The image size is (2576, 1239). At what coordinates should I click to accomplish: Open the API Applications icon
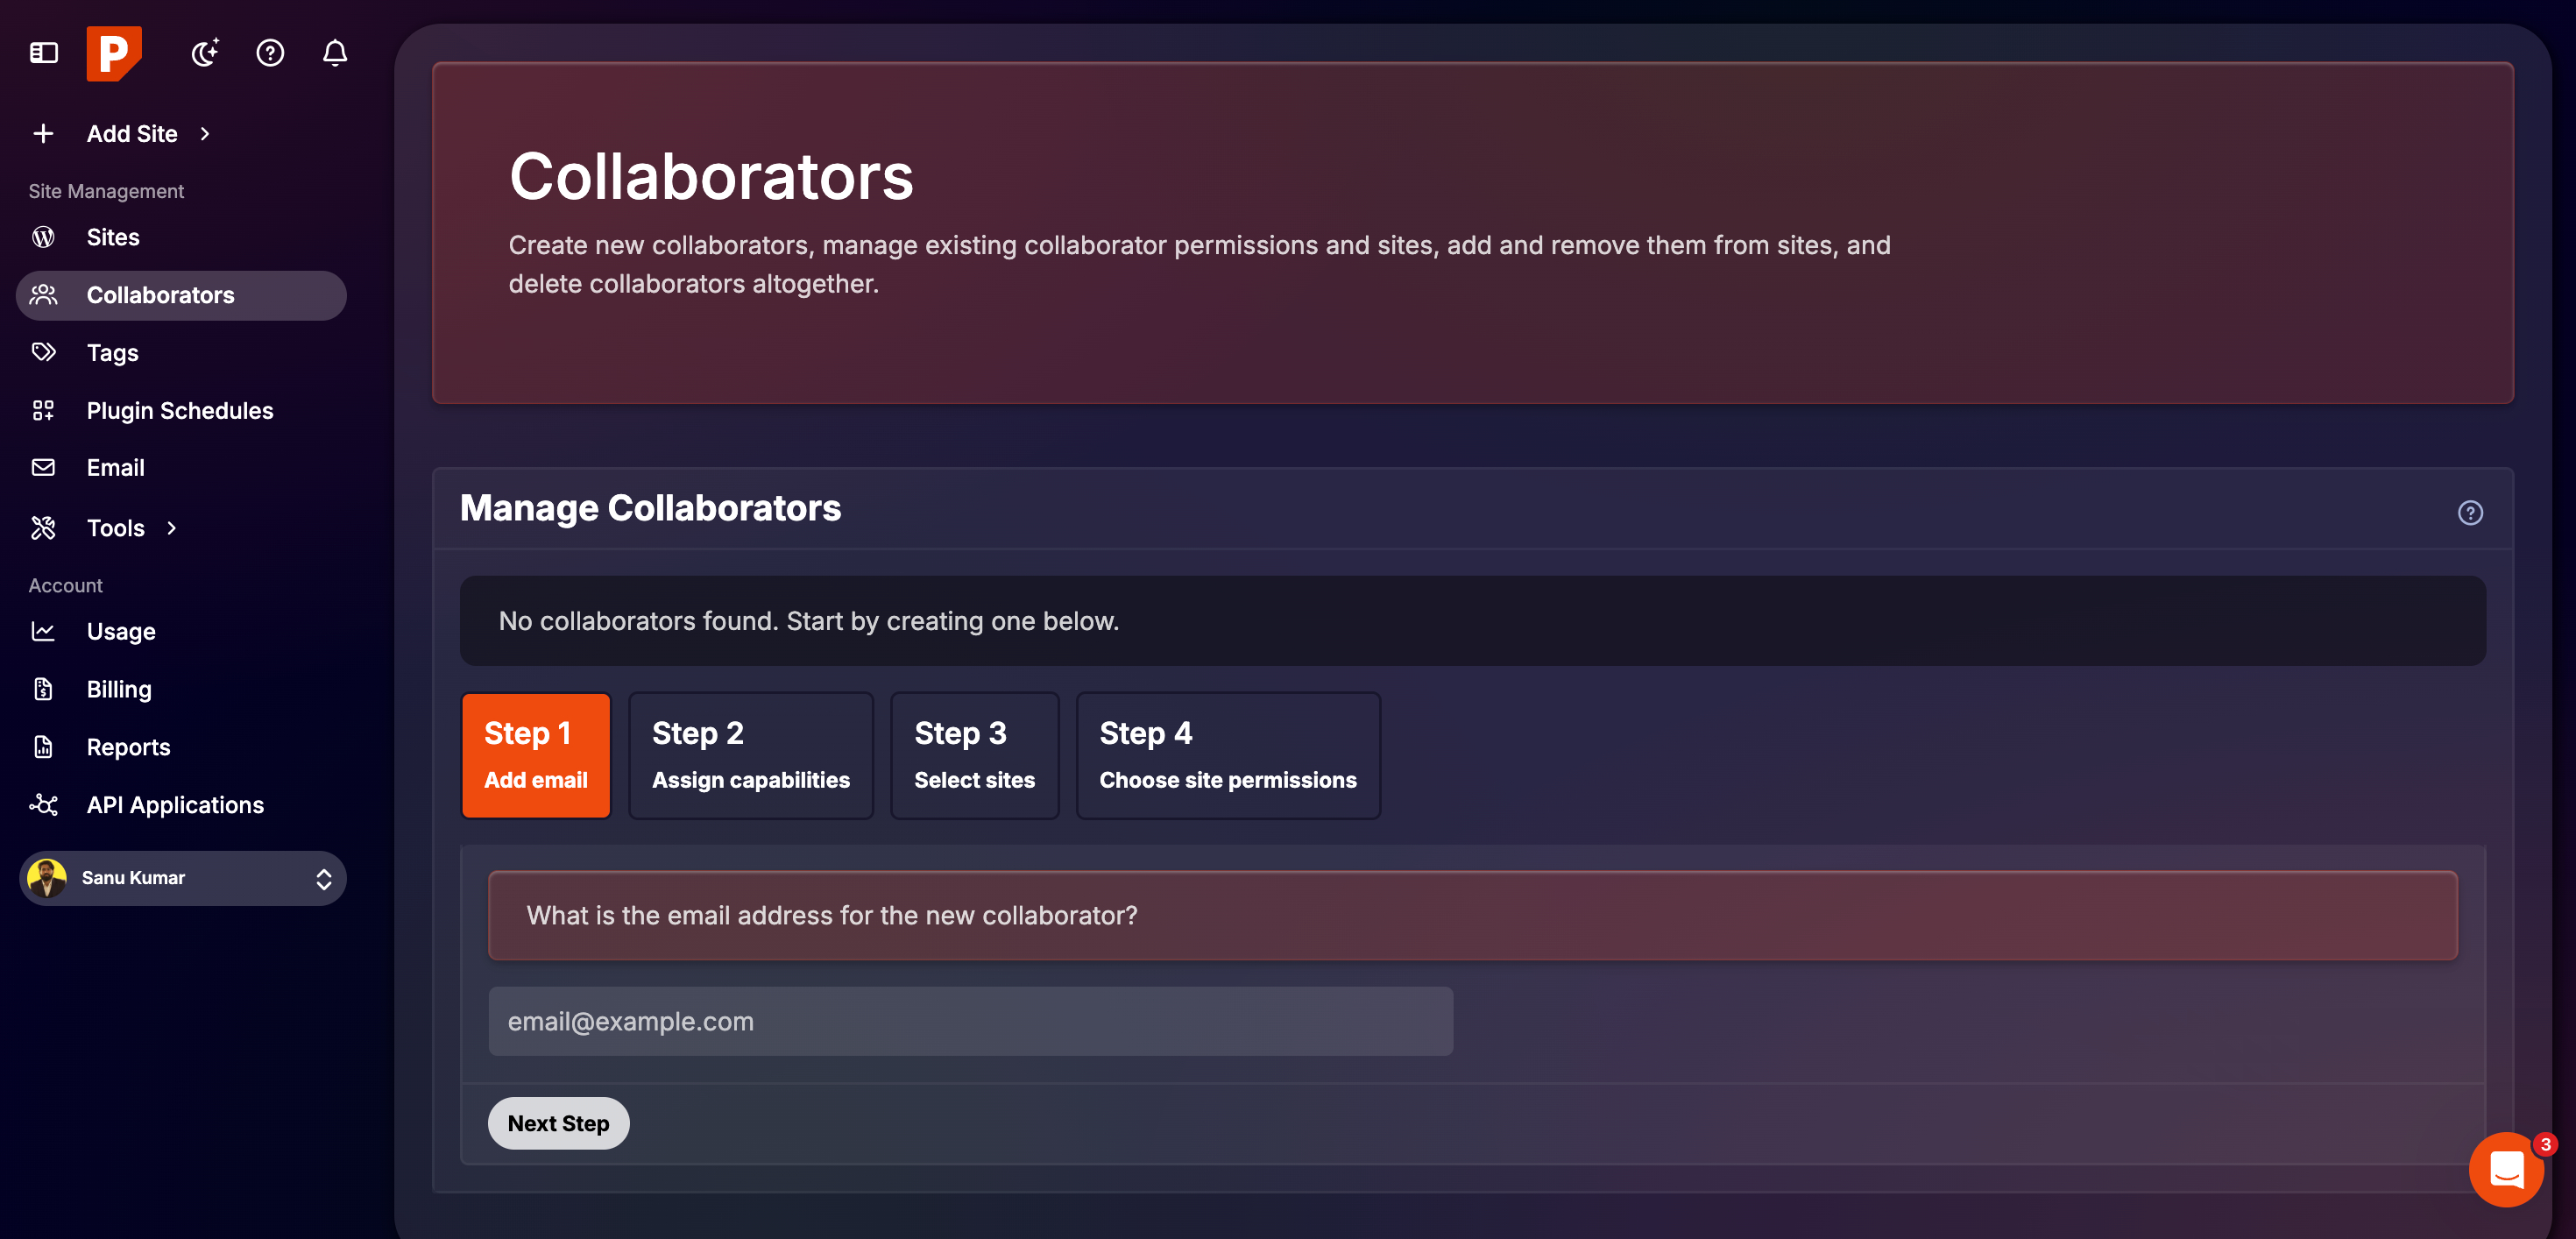pyautogui.click(x=45, y=804)
